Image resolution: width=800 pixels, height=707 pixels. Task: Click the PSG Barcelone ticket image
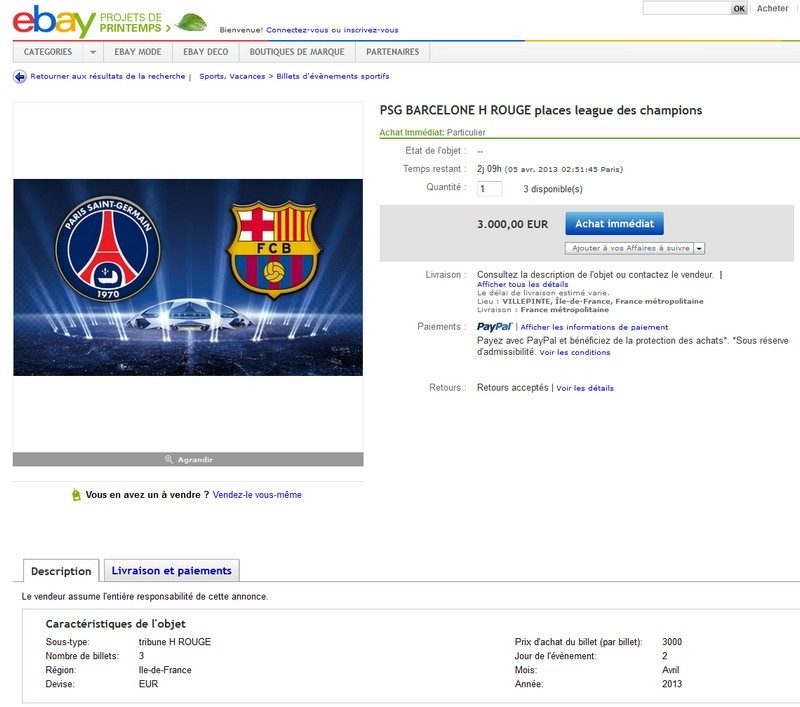(188, 277)
